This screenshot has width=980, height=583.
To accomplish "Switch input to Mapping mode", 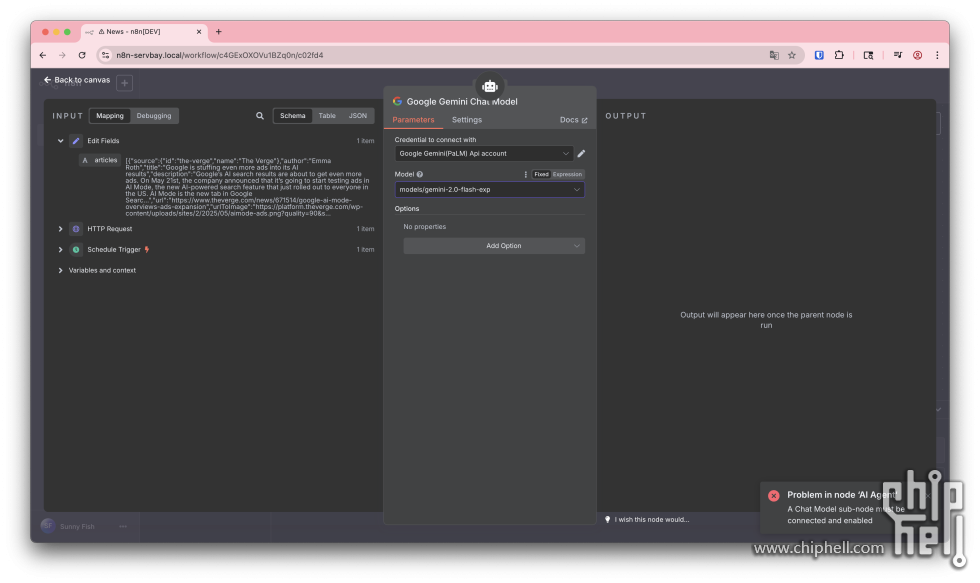I will pyautogui.click(x=110, y=116).
